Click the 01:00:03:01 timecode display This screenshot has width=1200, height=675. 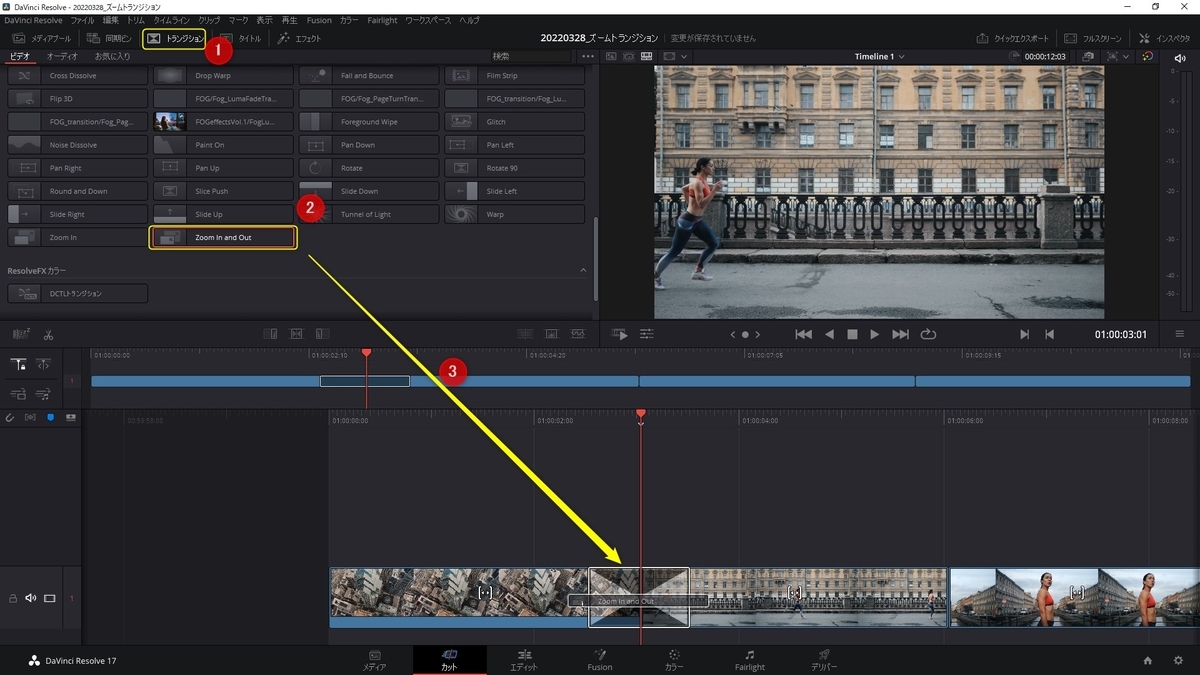pos(1120,334)
